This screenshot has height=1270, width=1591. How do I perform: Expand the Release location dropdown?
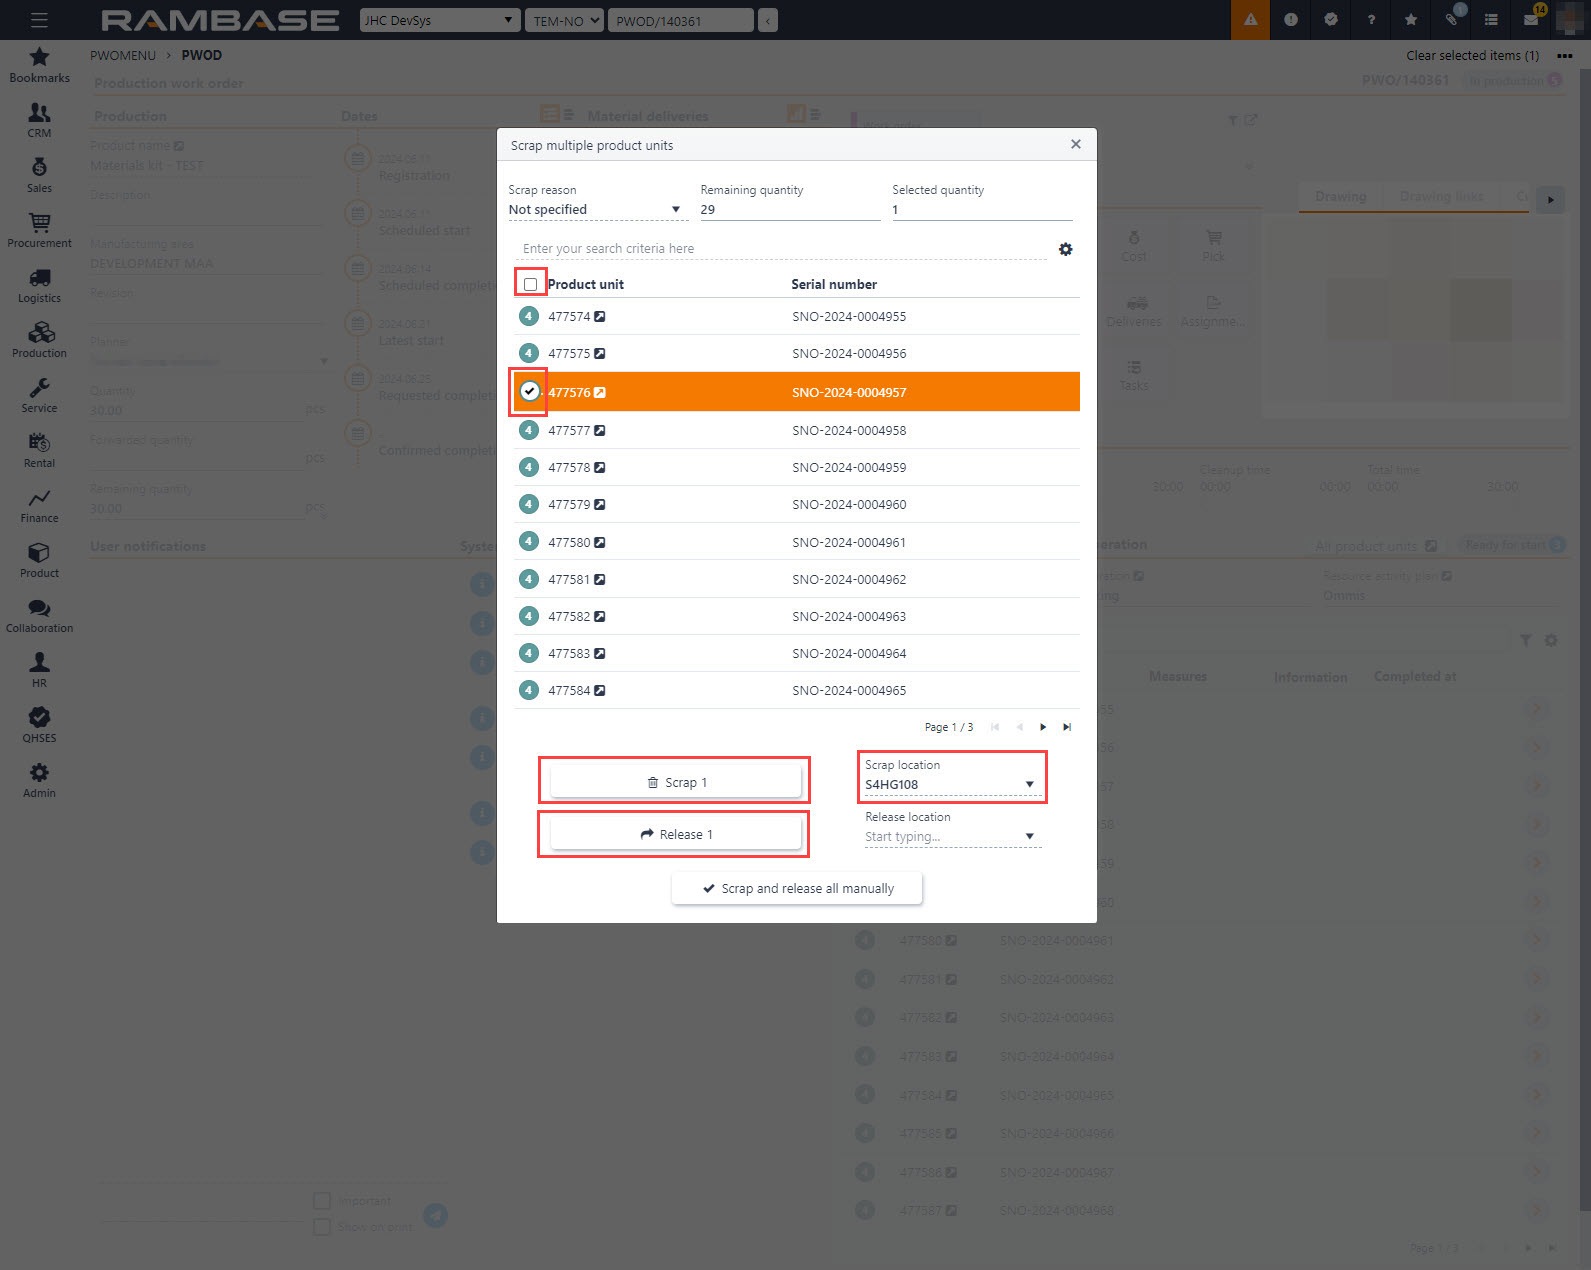point(1029,837)
